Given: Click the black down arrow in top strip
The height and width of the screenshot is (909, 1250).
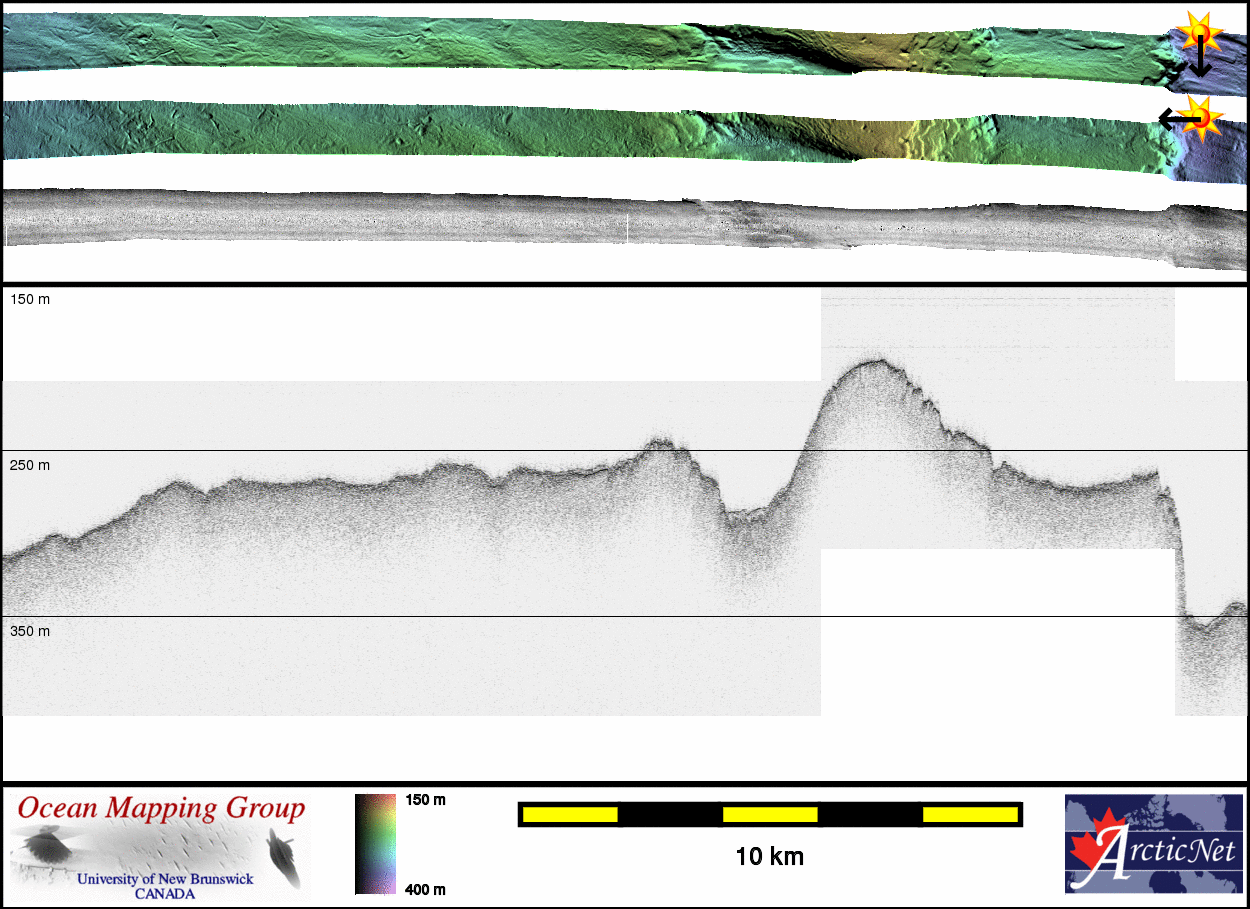Looking at the screenshot, I should click(1199, 62).
